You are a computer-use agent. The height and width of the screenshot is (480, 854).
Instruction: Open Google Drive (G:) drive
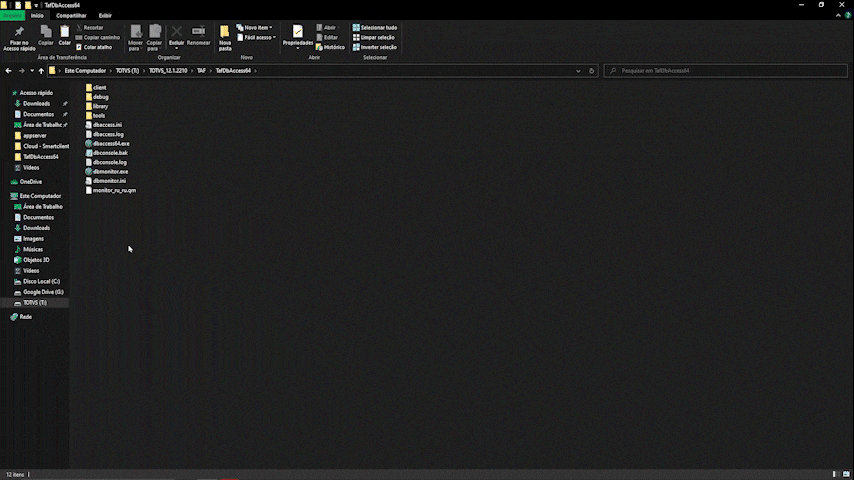pyautogui.click(x=39, y=292)
